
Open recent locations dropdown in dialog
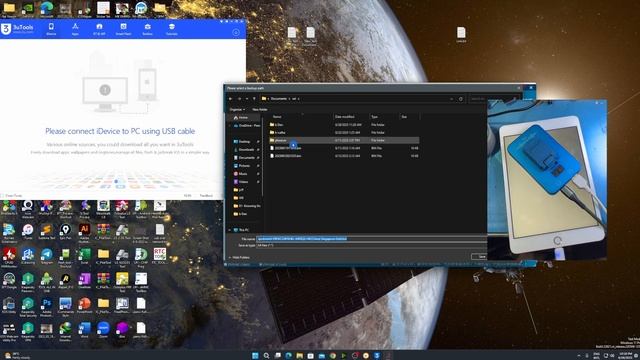pyautogui.click(x=247, y=99)
